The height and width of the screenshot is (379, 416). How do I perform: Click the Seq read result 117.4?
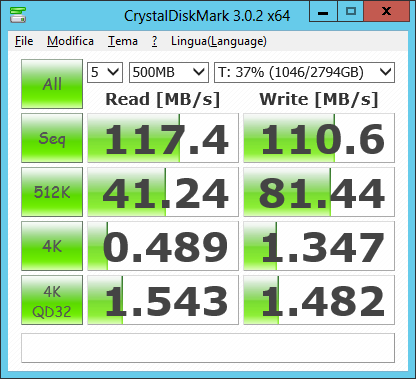(x=163, y=138)
